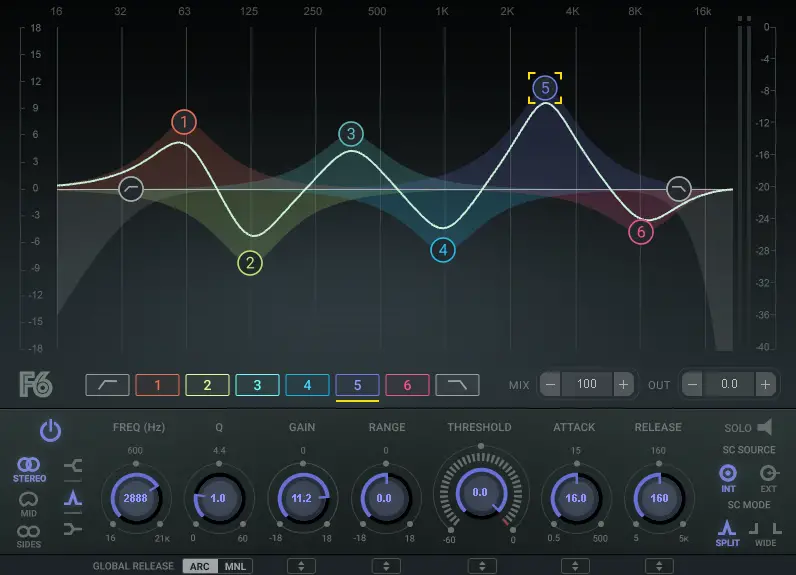
Task: Choose the bell filter shape
Action: tap(73, 497)
